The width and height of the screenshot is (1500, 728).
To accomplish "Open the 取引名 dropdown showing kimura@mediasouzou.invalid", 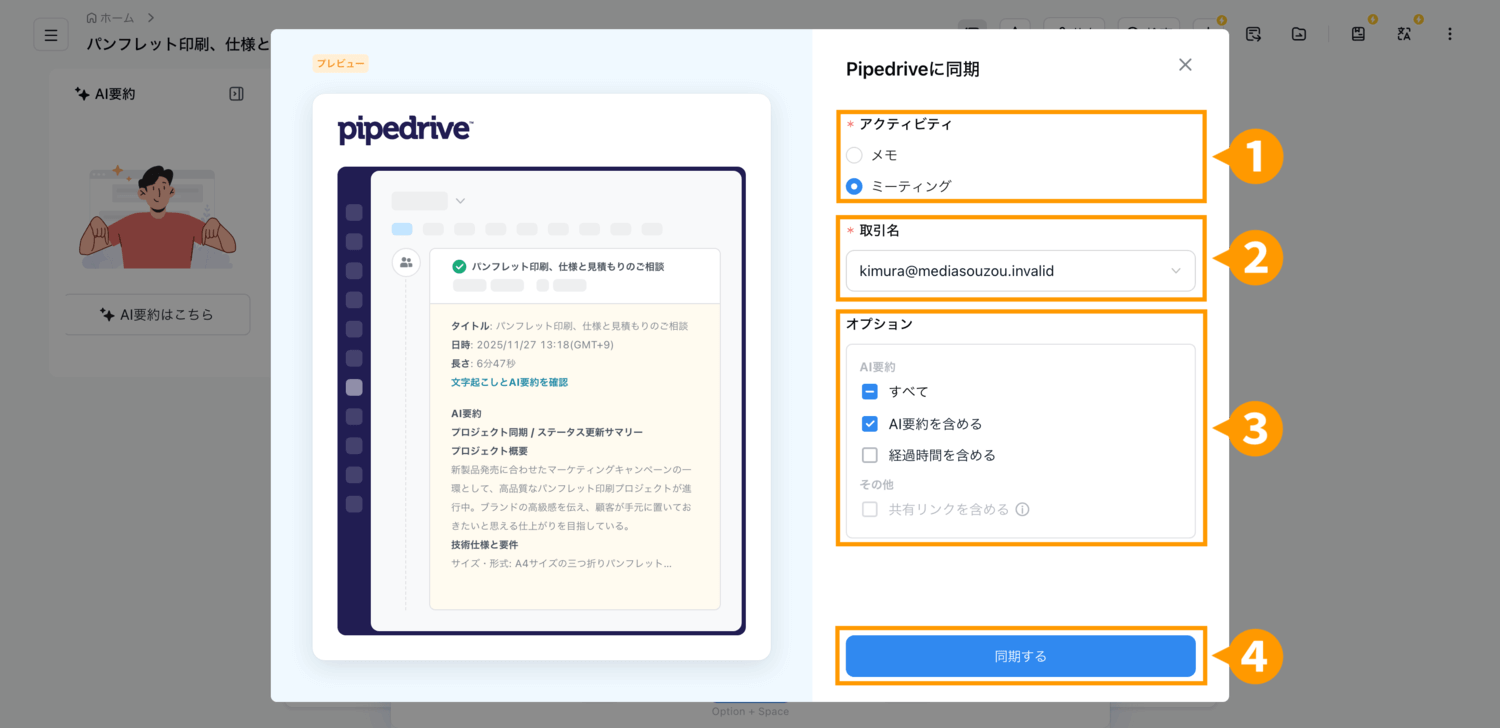I will (x=1020, y=271).
